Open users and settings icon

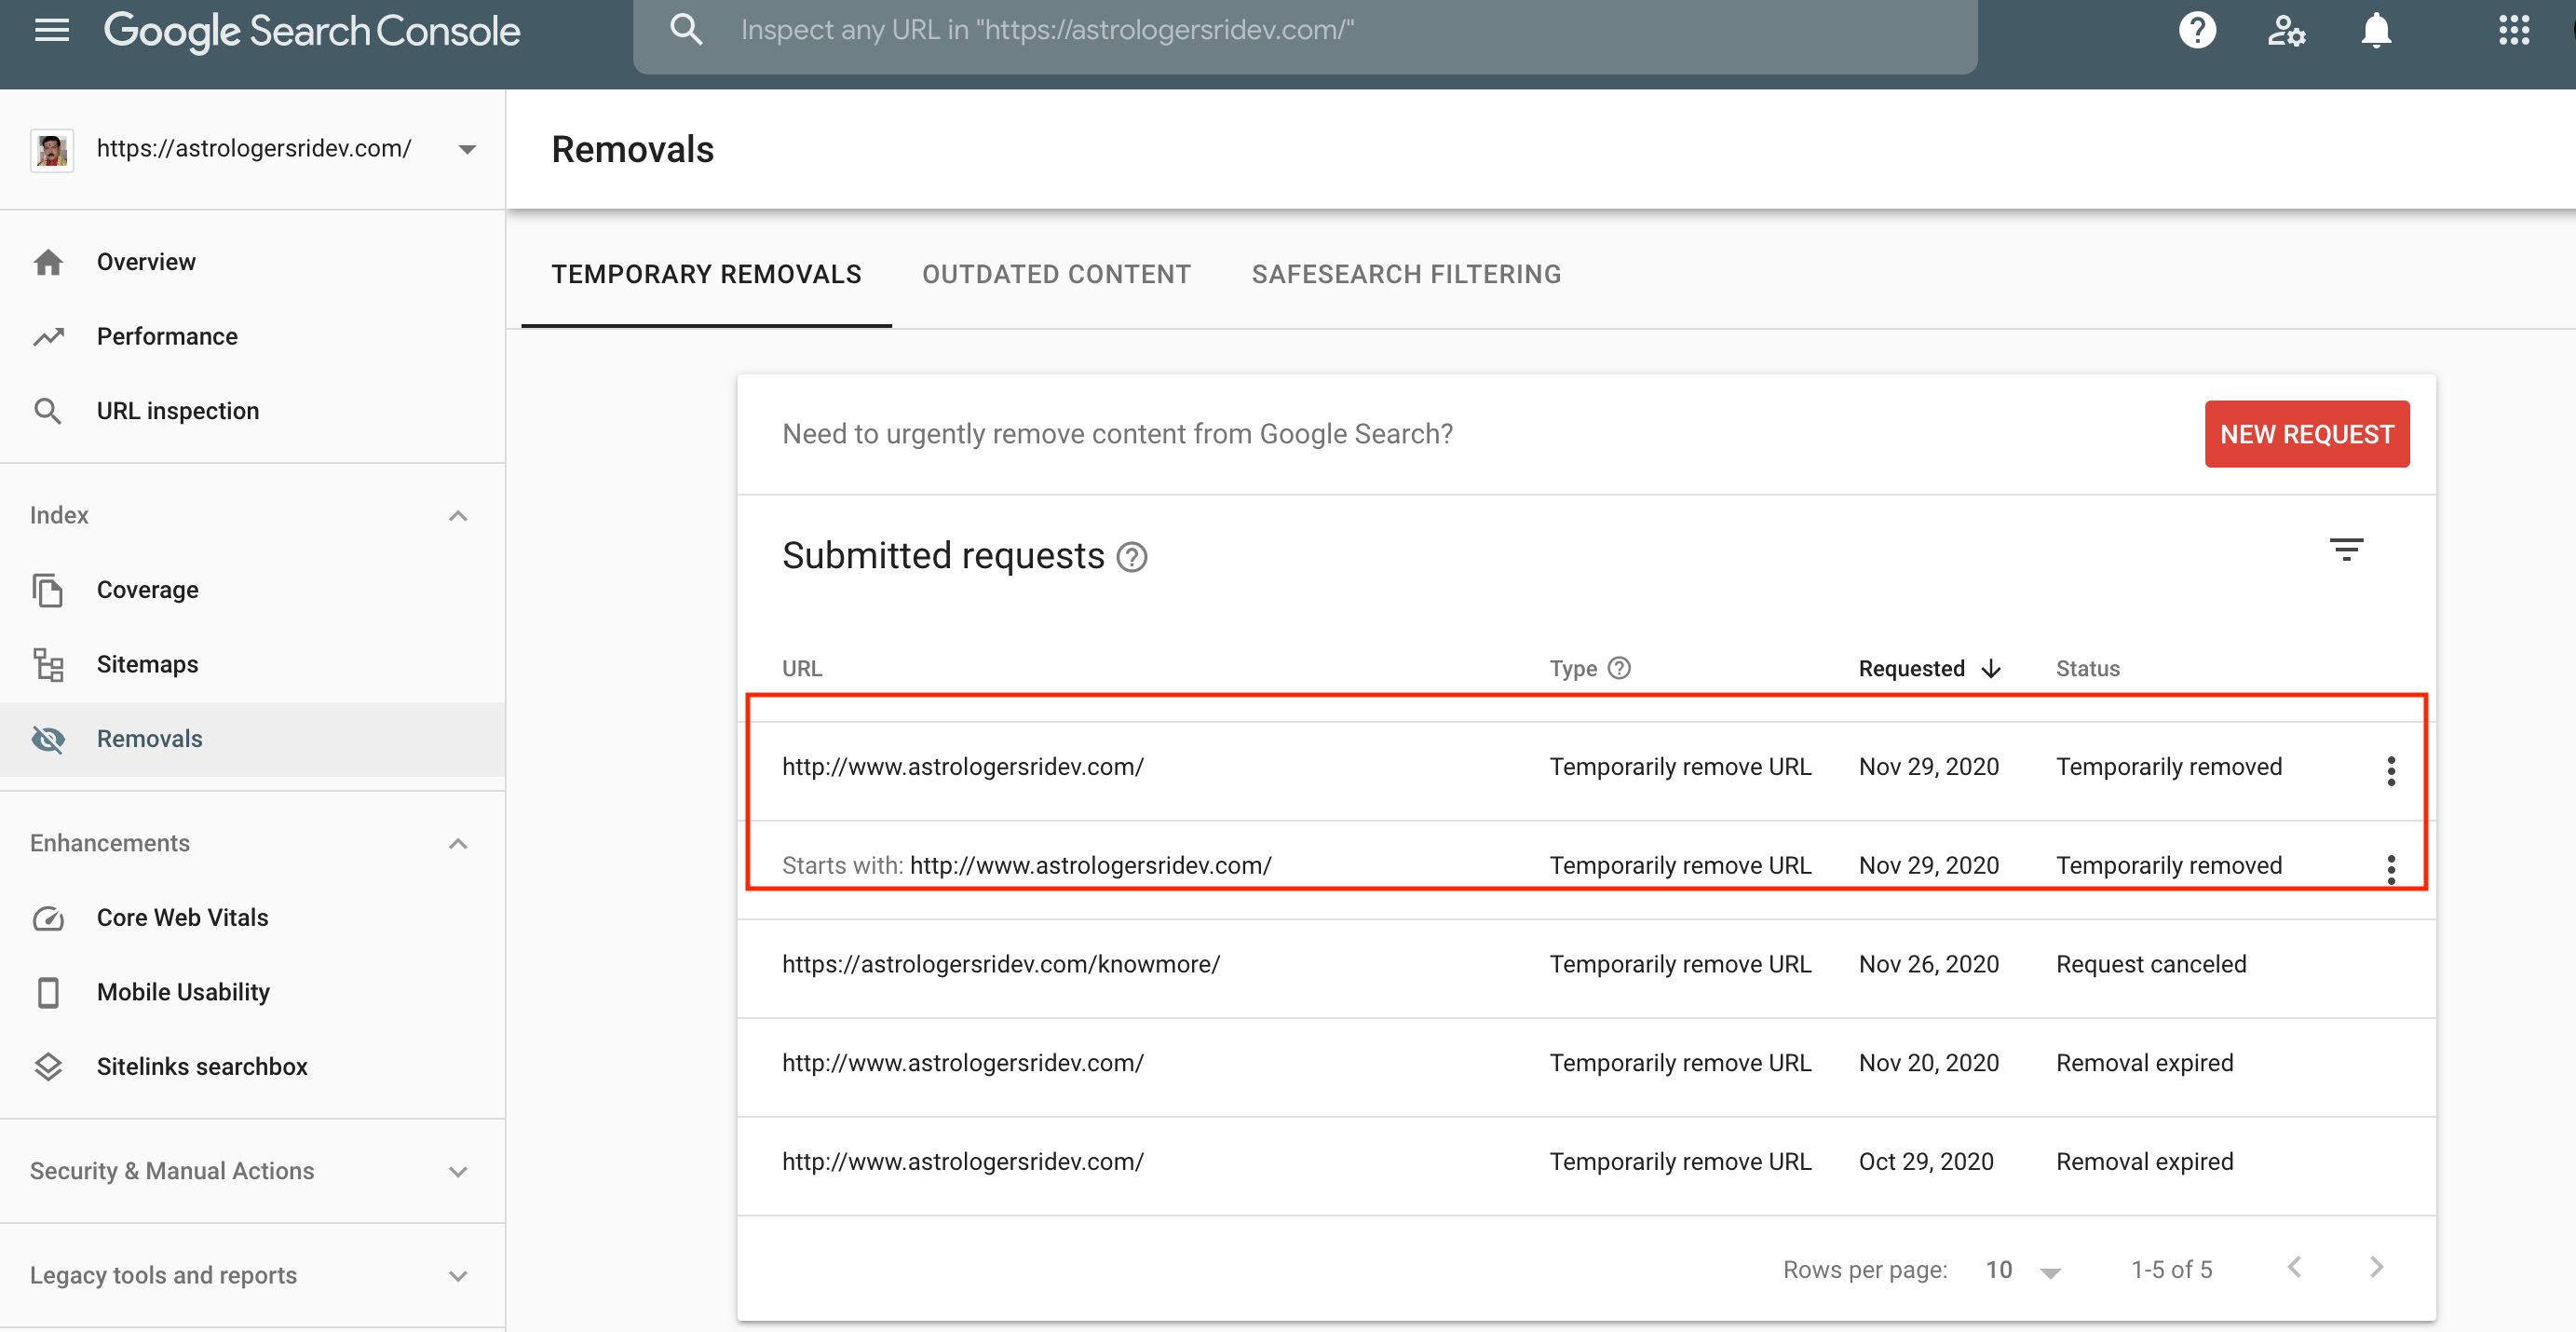tap(2286, 30)
